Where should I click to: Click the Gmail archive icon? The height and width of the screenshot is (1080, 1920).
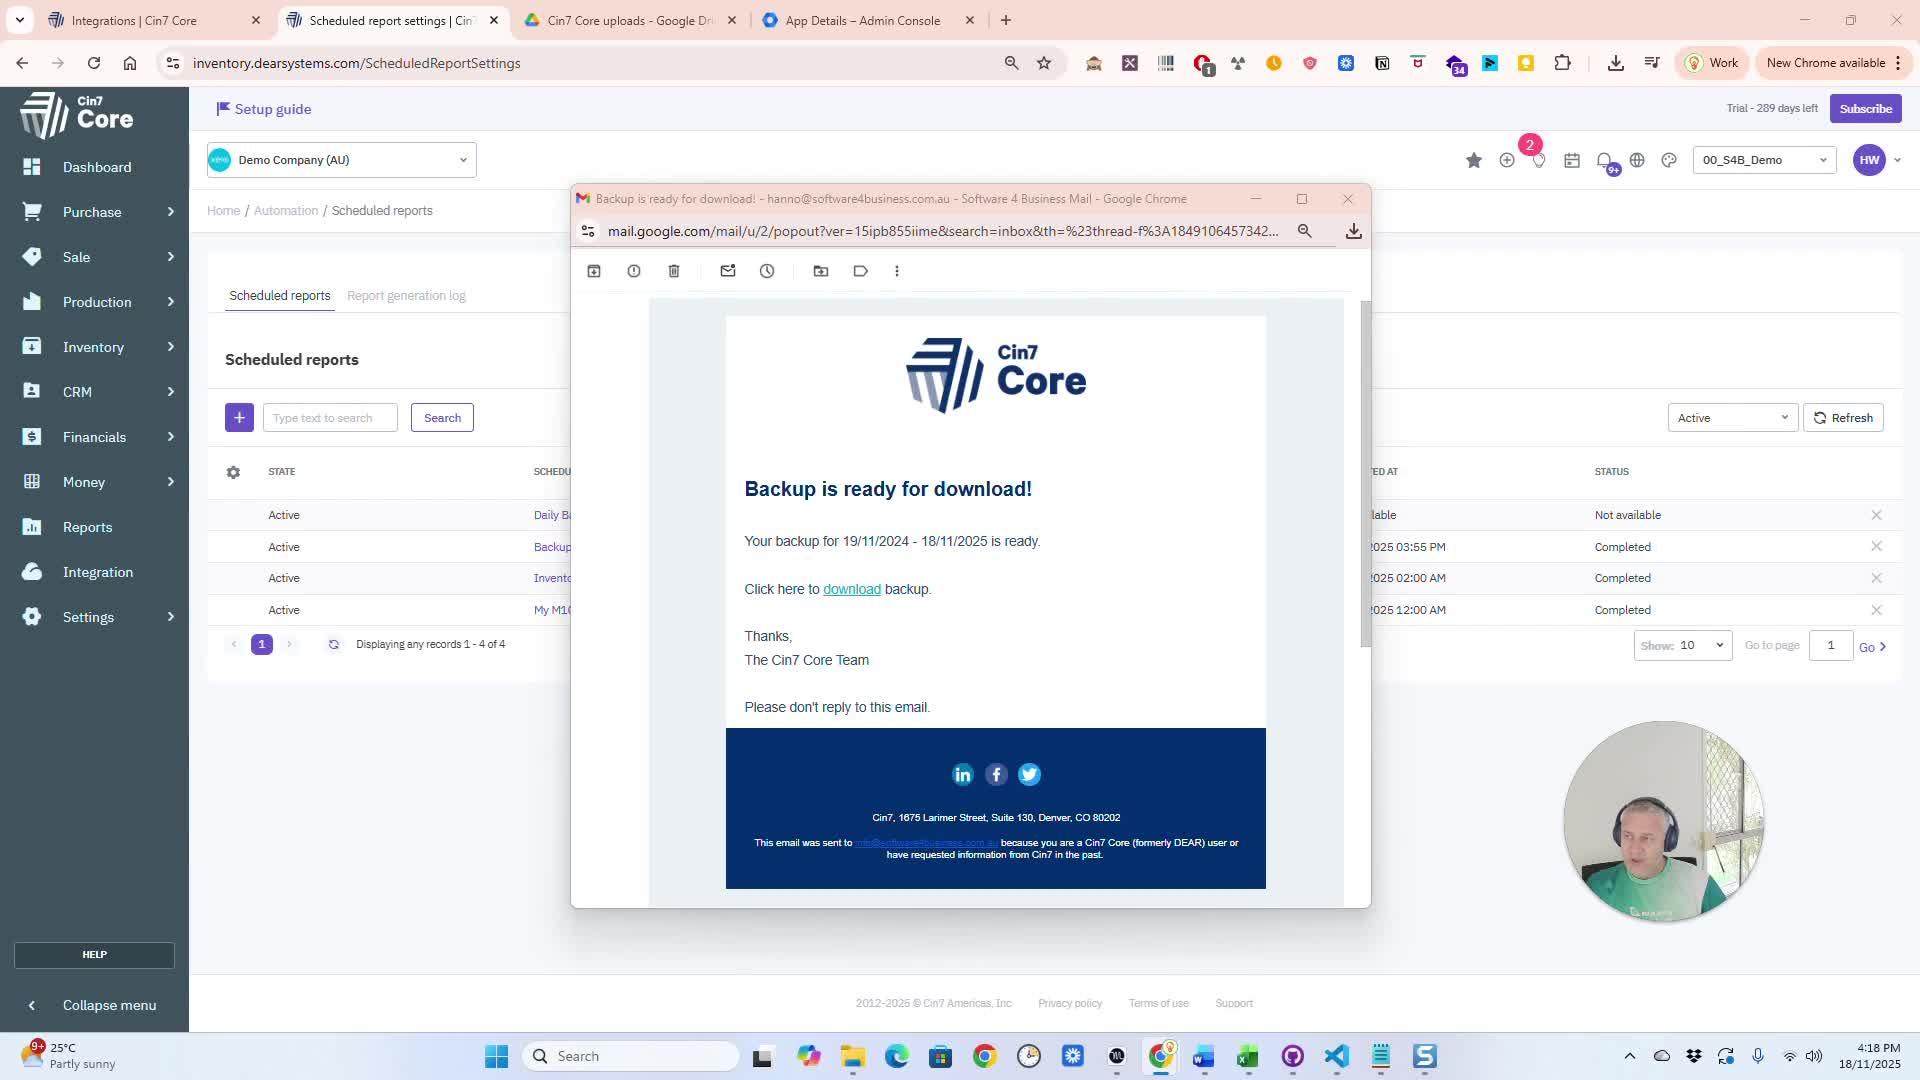click(x=594, y=271)
